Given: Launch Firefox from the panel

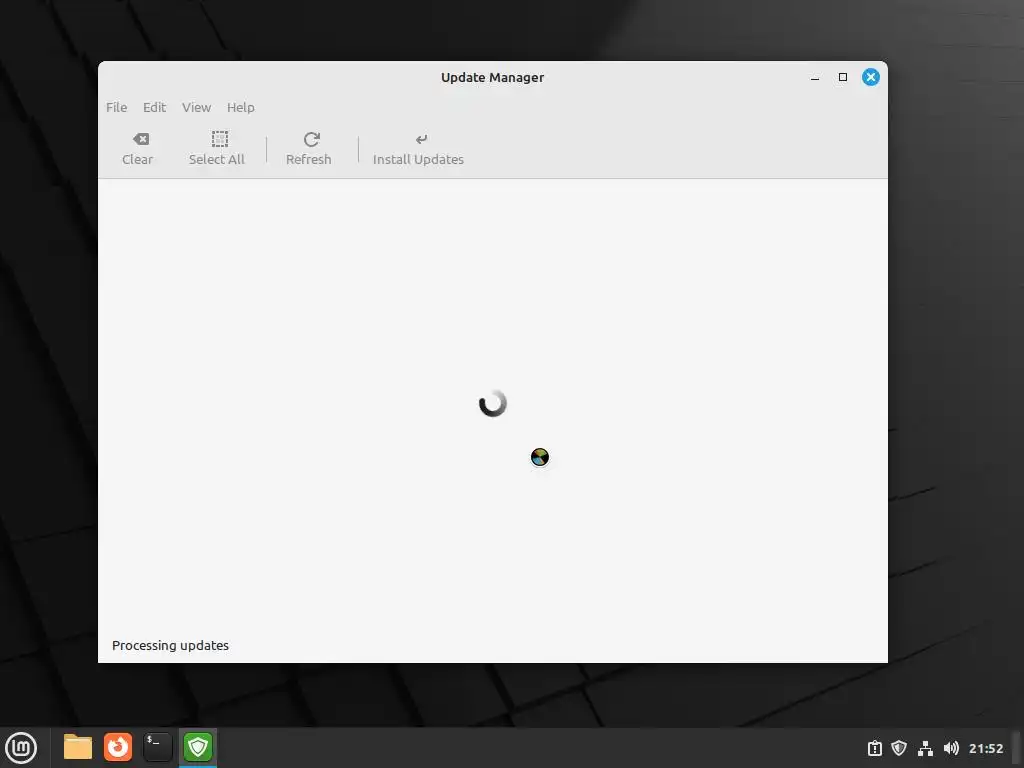Looking at the screenshot, I should tap(118, 747).
